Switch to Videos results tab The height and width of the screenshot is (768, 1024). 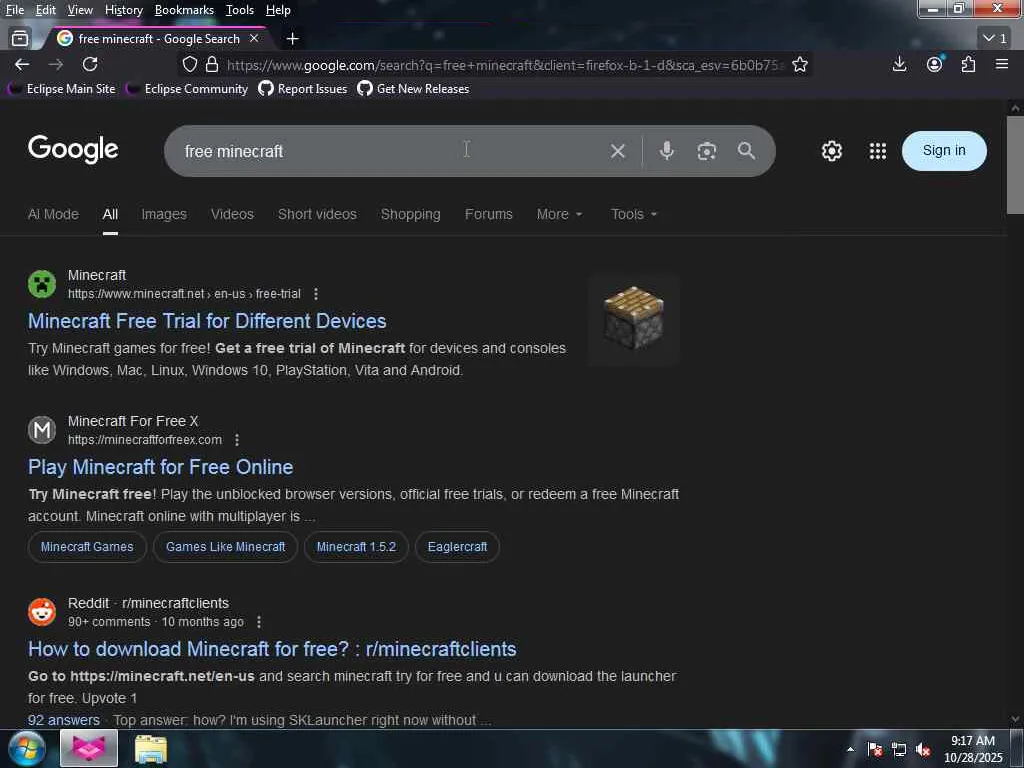click(232, 214)
